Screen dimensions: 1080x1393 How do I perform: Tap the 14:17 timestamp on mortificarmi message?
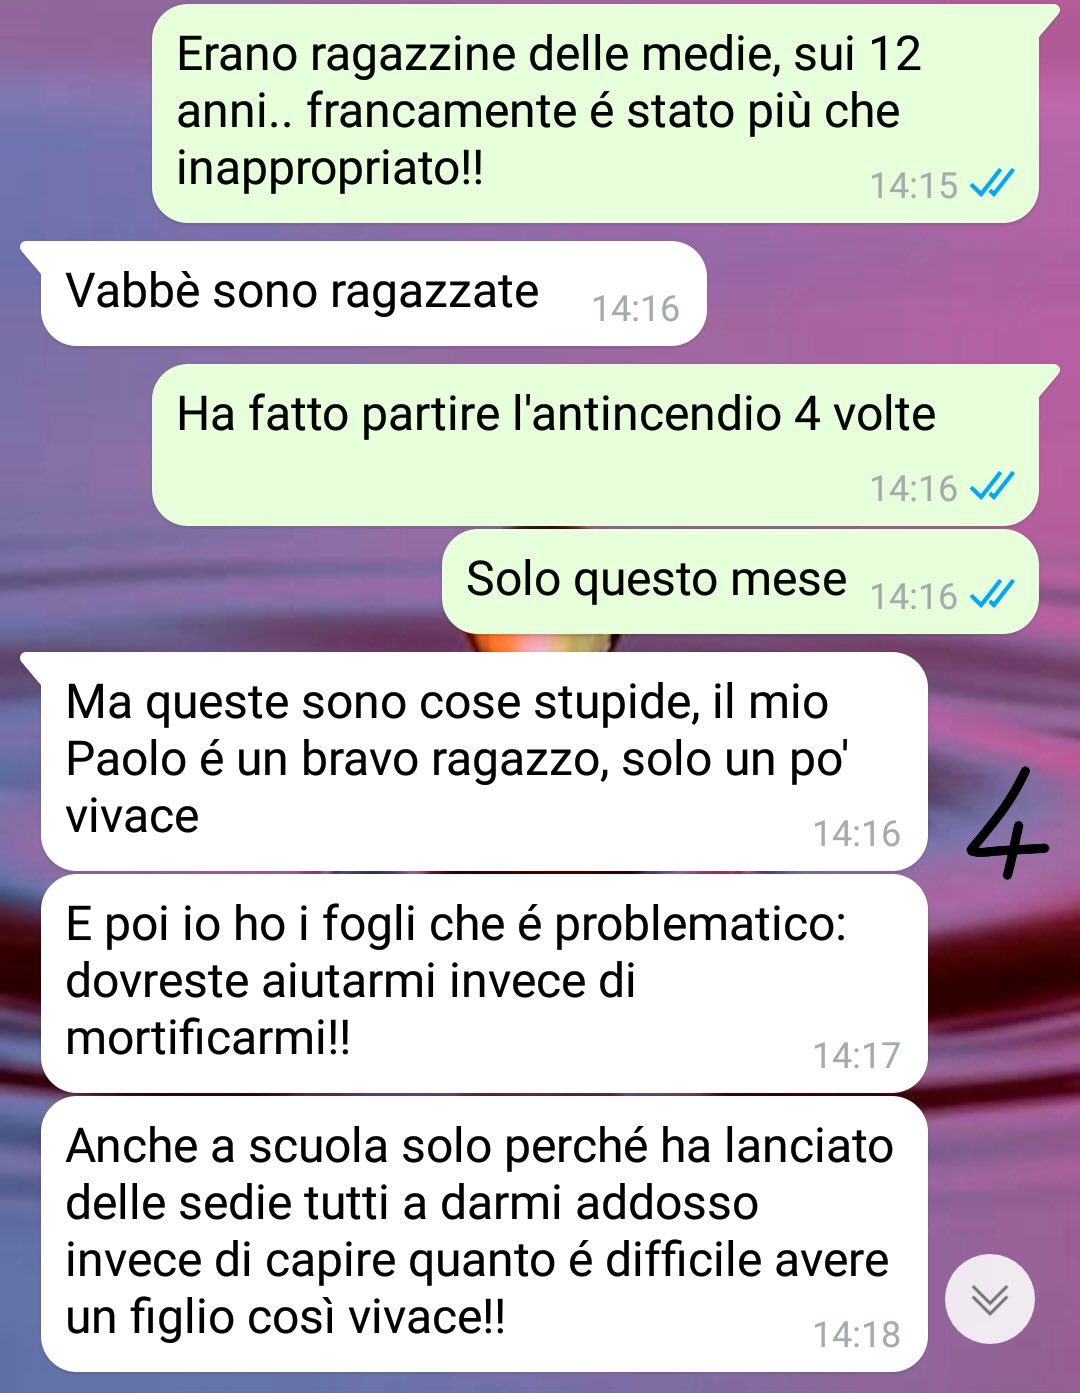pos(856,1056)
